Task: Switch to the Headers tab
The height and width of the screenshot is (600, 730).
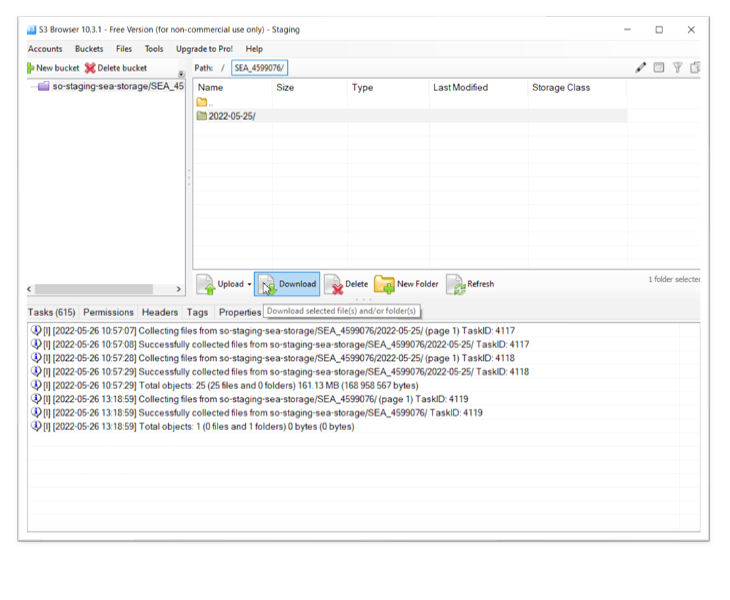Action: pos(160,312)
